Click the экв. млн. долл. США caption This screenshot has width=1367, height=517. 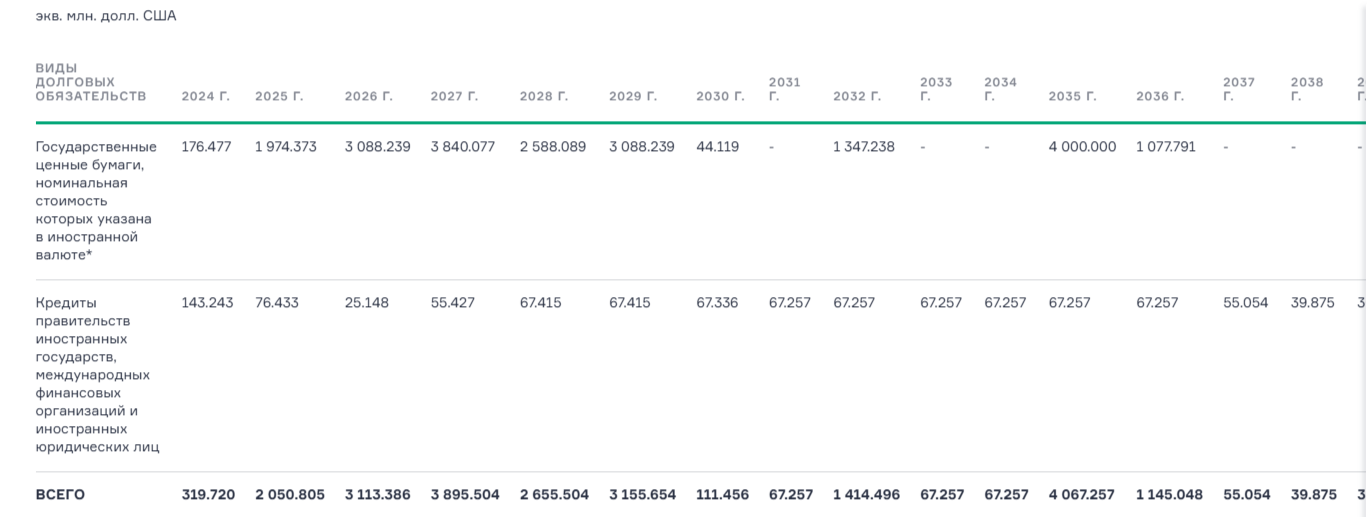point(105,16)
